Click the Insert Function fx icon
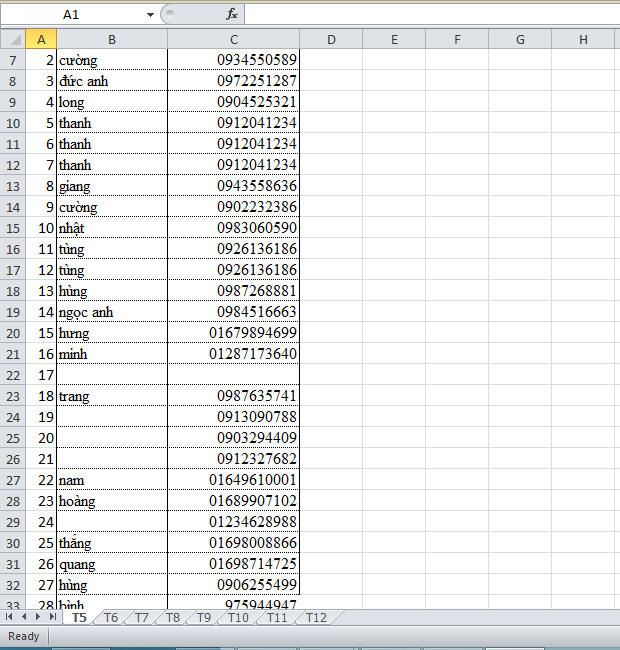 pyautogui.click(x=232, y=15)
